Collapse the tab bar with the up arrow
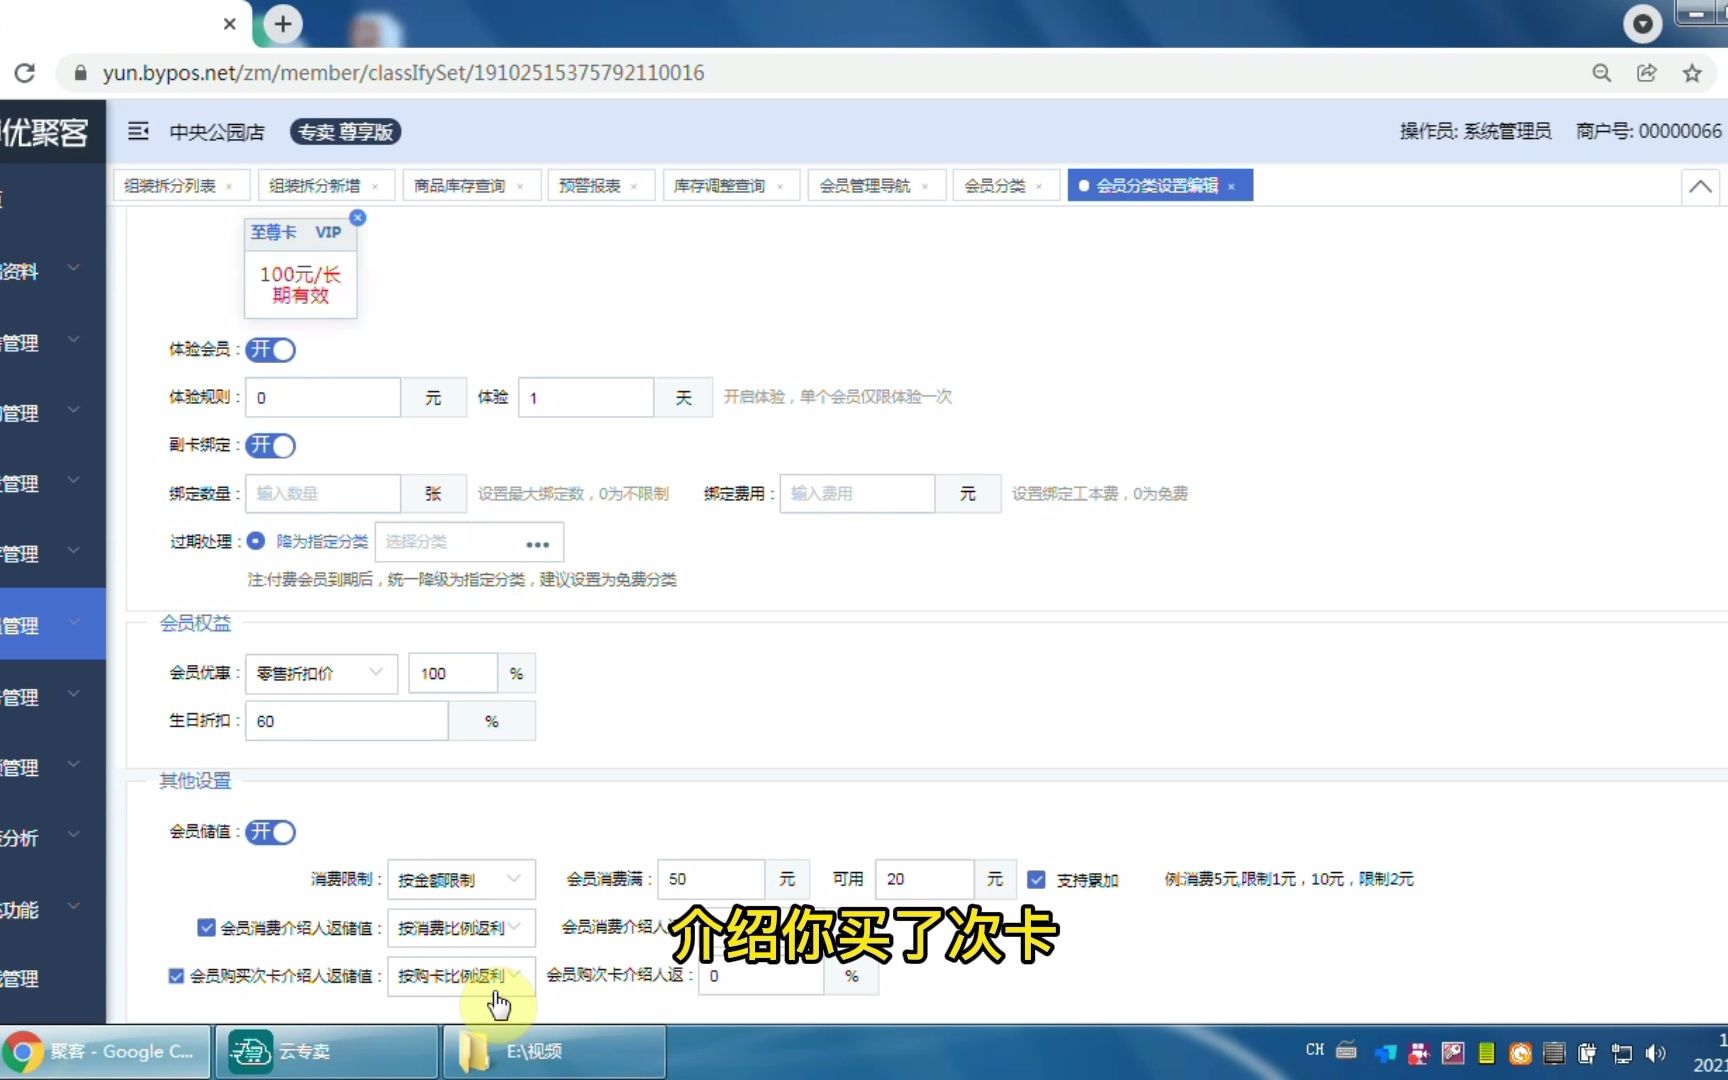The height and width of the screenshot is (1080, 1728). pos(1700,186)
